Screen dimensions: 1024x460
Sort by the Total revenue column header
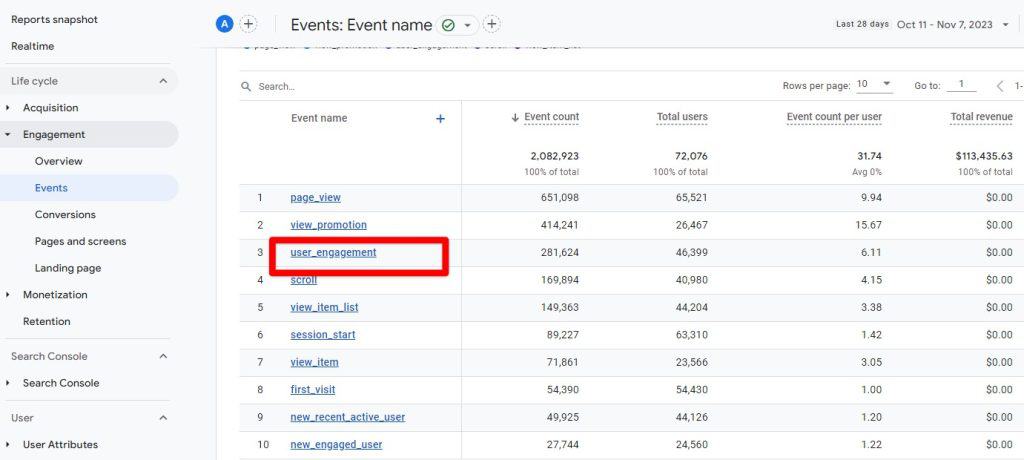click(982, 117)
